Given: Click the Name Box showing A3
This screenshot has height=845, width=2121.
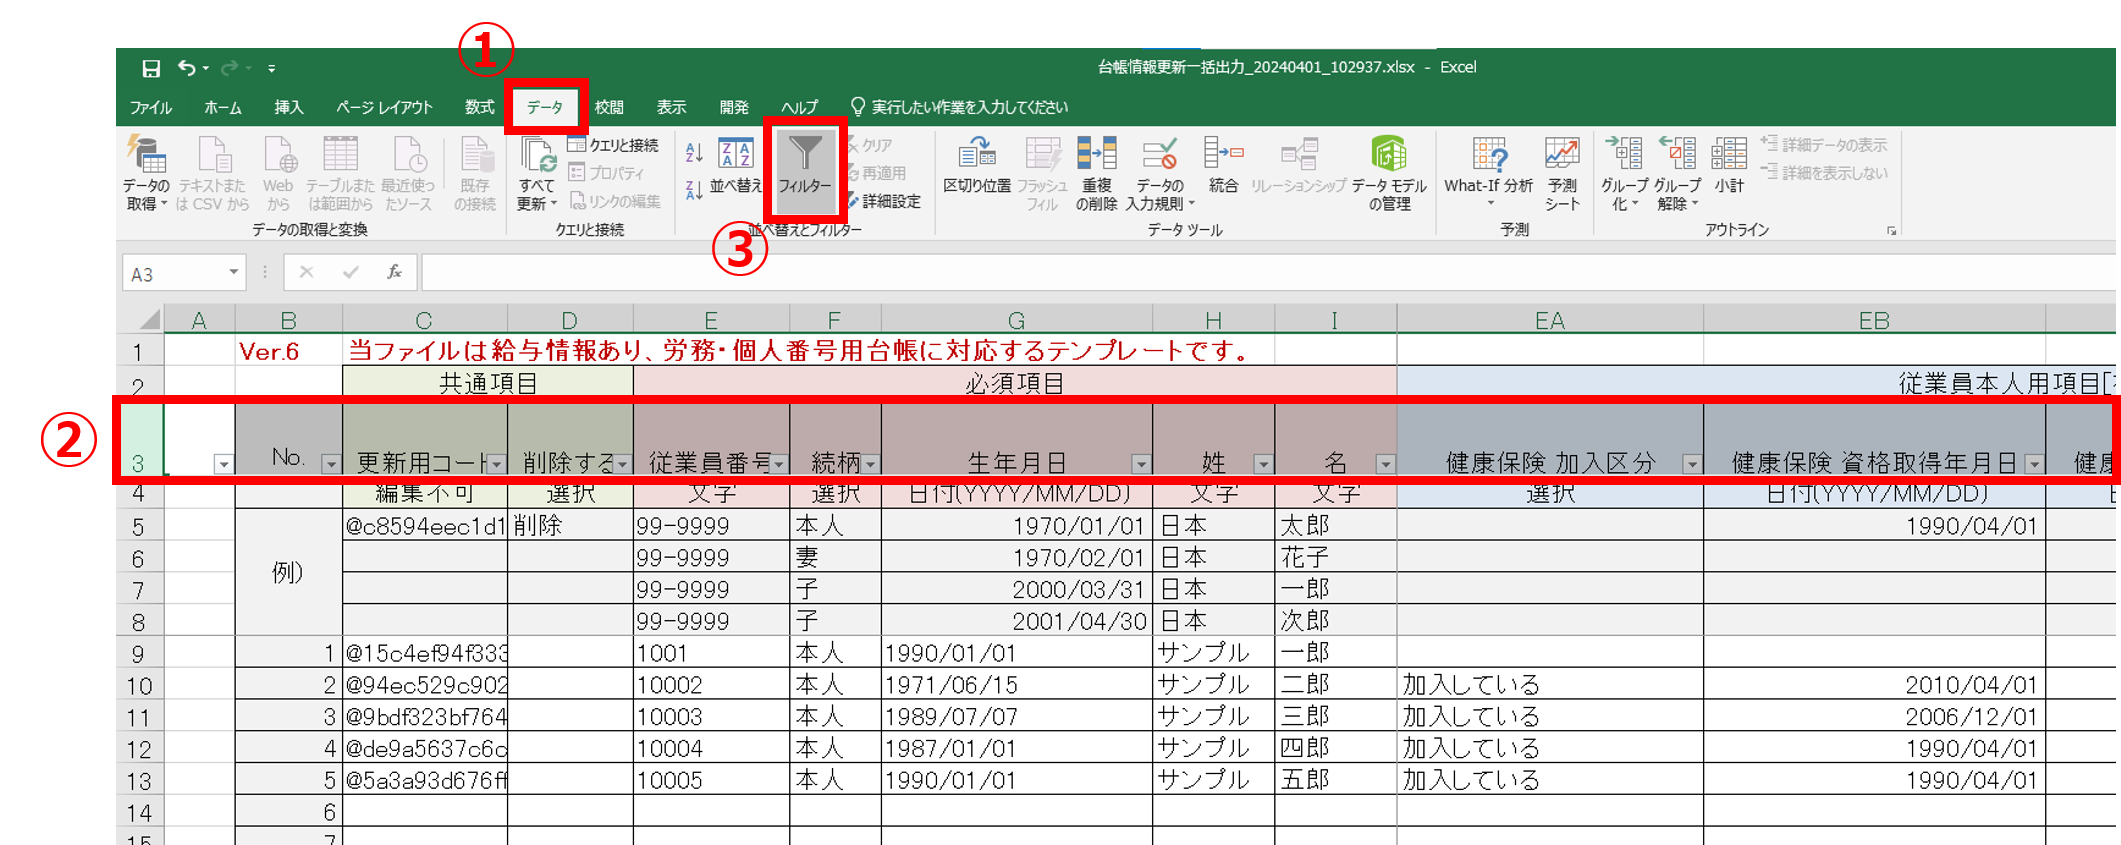Looking at the screenshot, I should (174, 273).
